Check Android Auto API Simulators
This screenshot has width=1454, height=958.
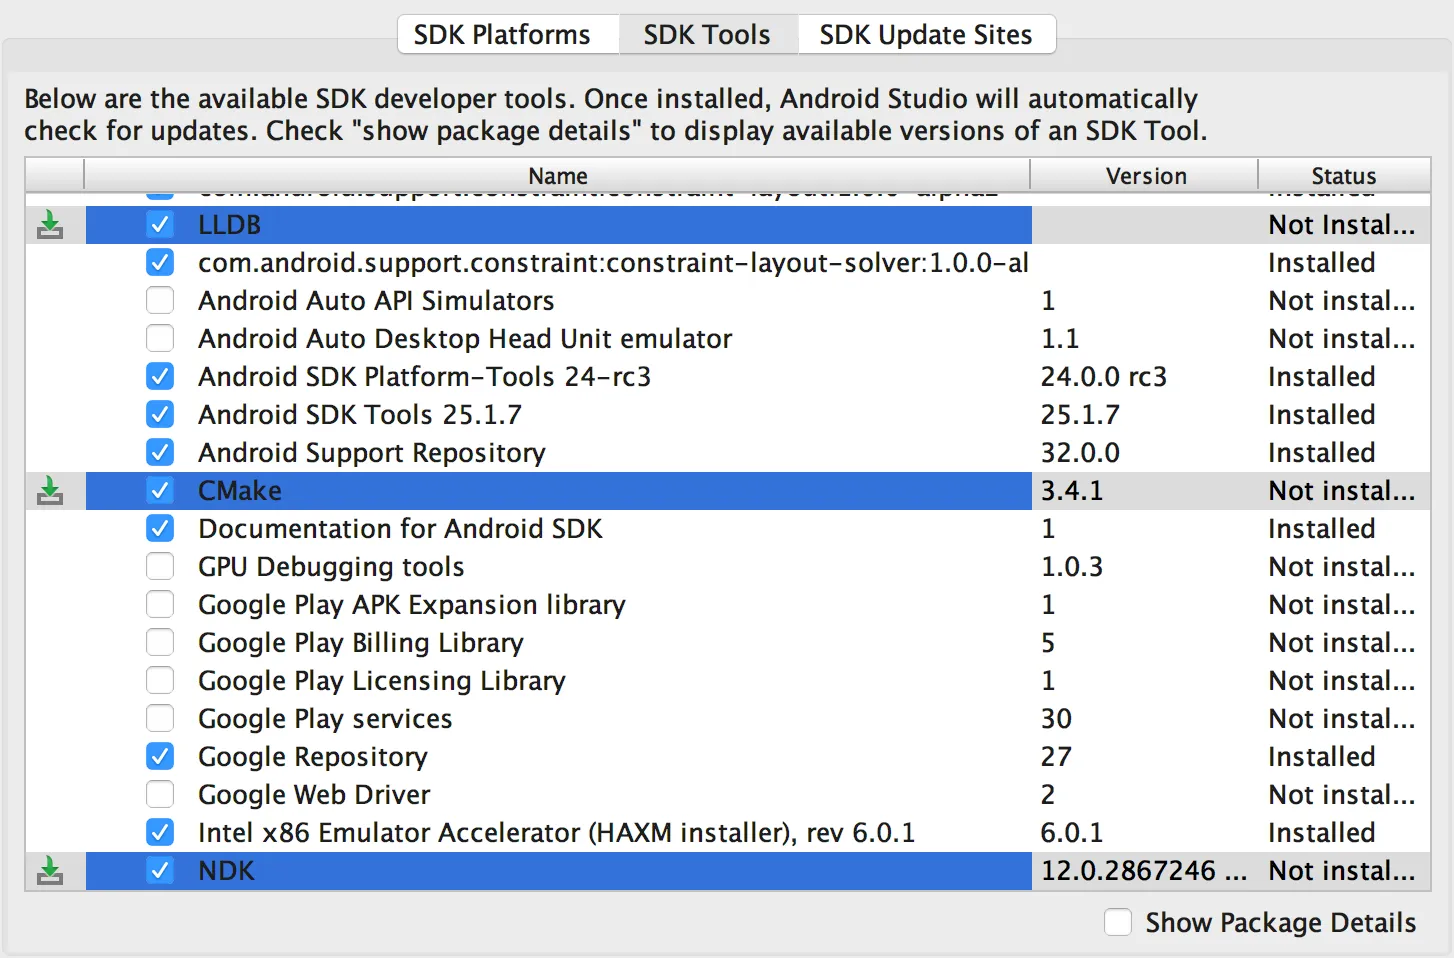[x=160, y=301]
